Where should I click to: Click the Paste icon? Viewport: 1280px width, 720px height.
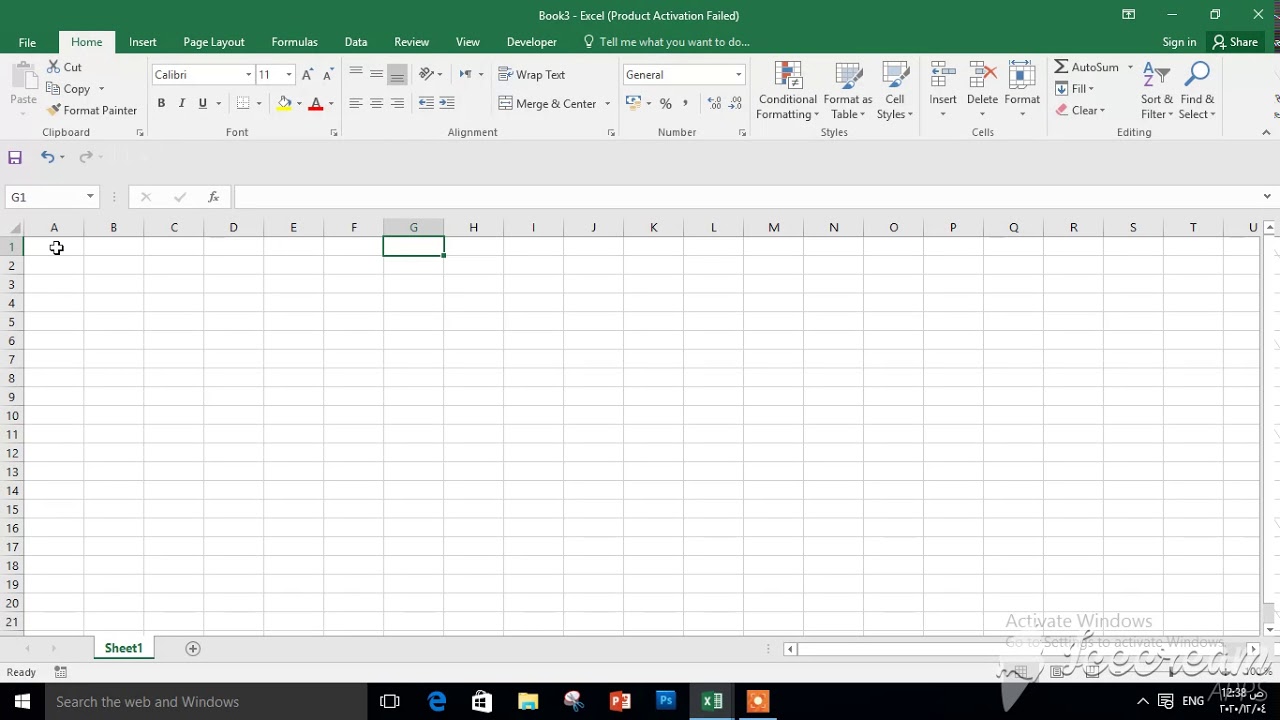point(23,76)
